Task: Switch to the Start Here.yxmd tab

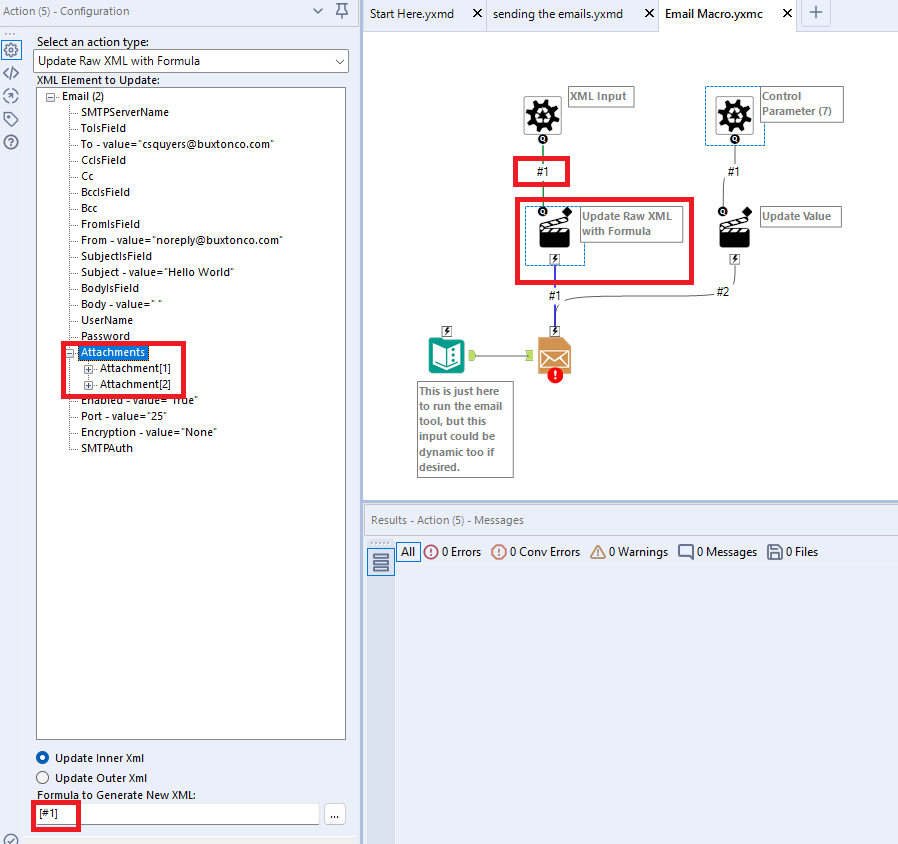Action: [414, 15]
